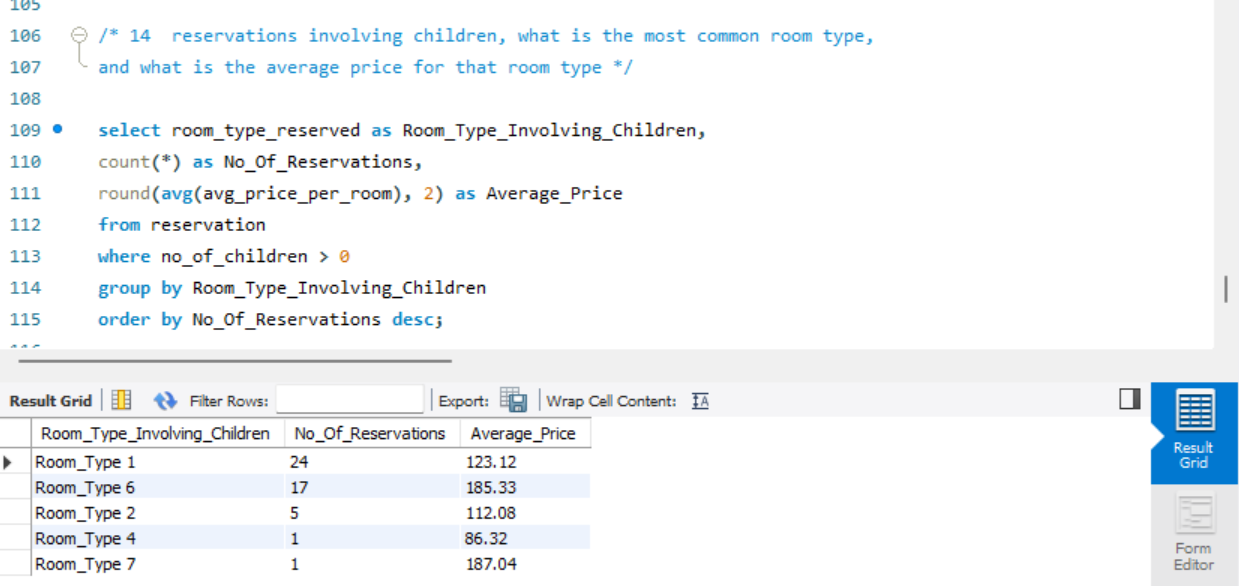This screenshot has width=1239, height=586.
Task: Switch to the Result Grid view
Action: click(1194, 432)
